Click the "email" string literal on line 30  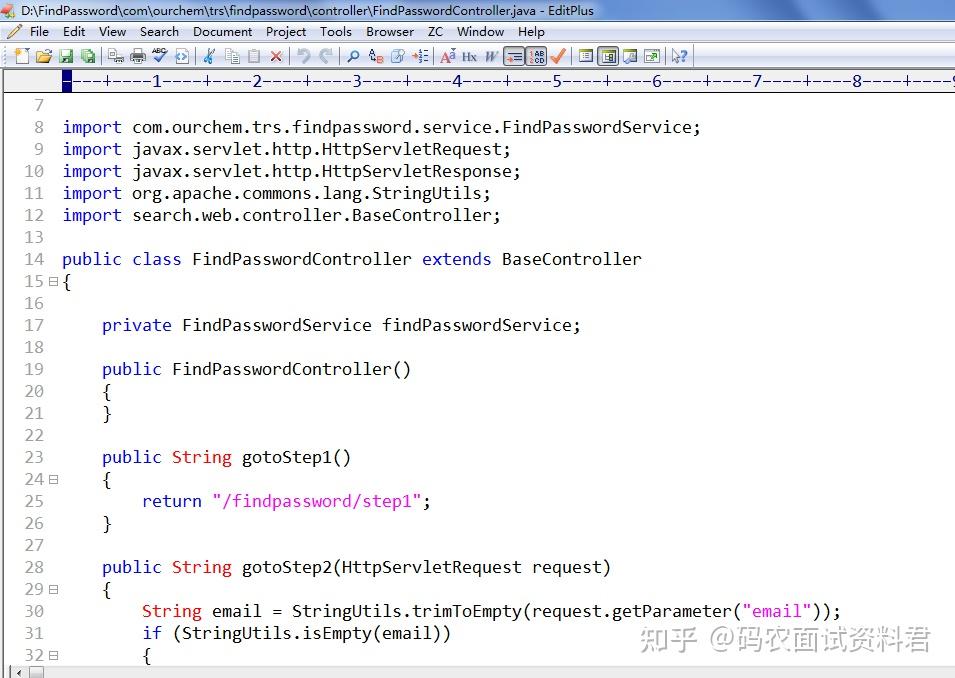tap(777, 611)
